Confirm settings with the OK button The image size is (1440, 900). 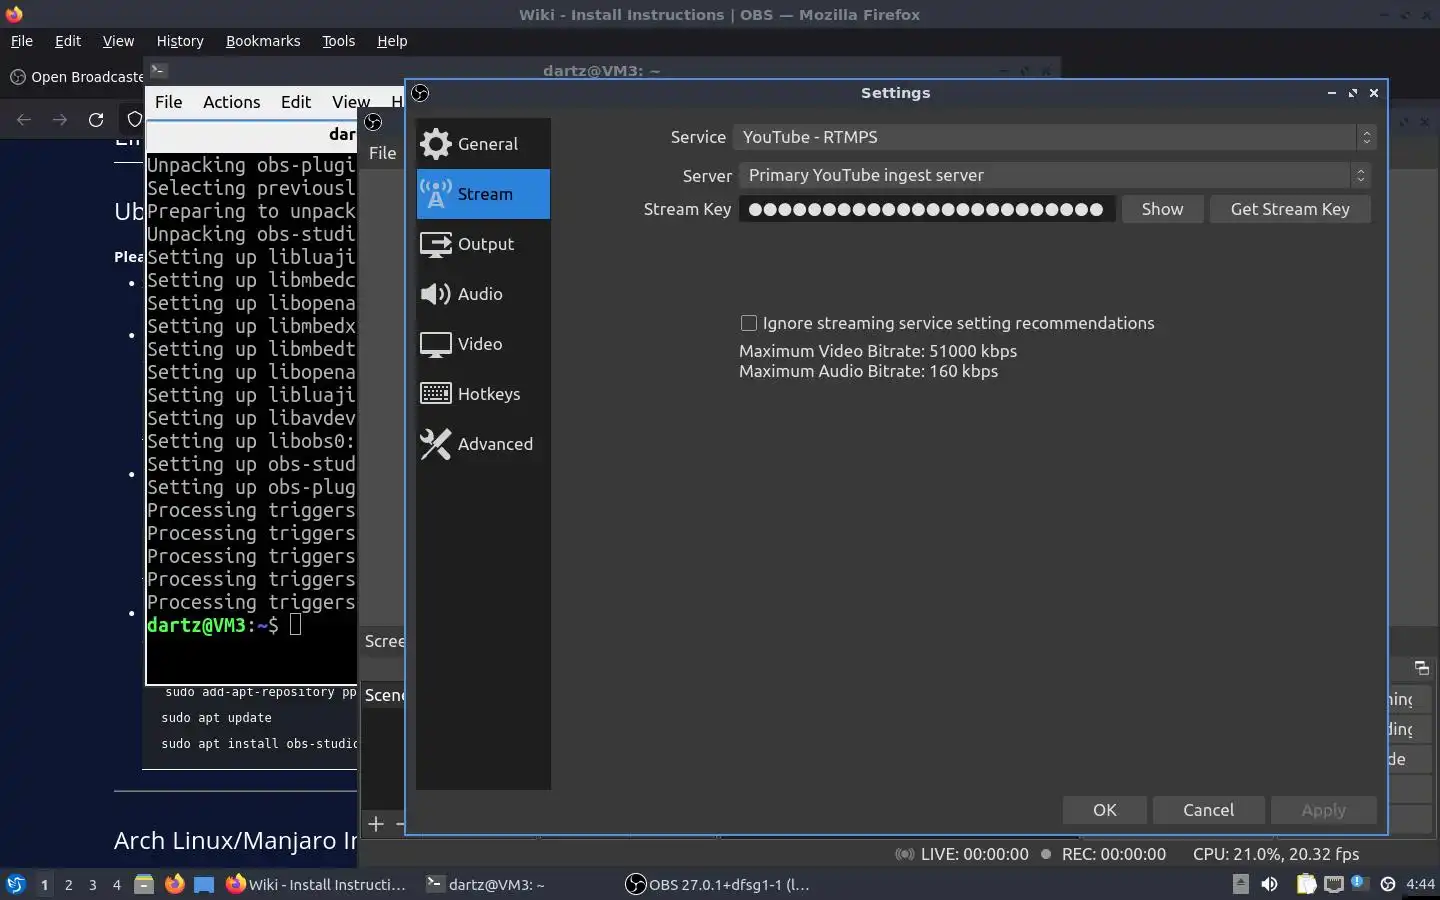point(1105,810)
